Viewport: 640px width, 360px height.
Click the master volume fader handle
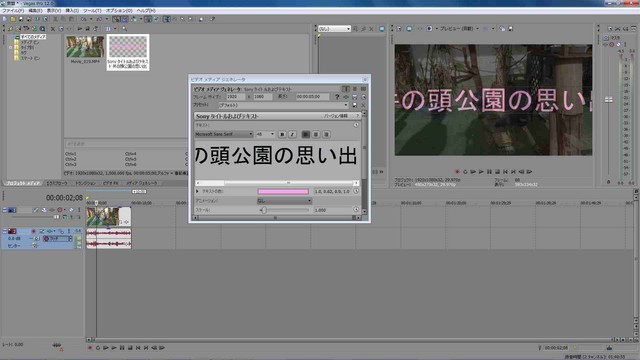point(608,100)
